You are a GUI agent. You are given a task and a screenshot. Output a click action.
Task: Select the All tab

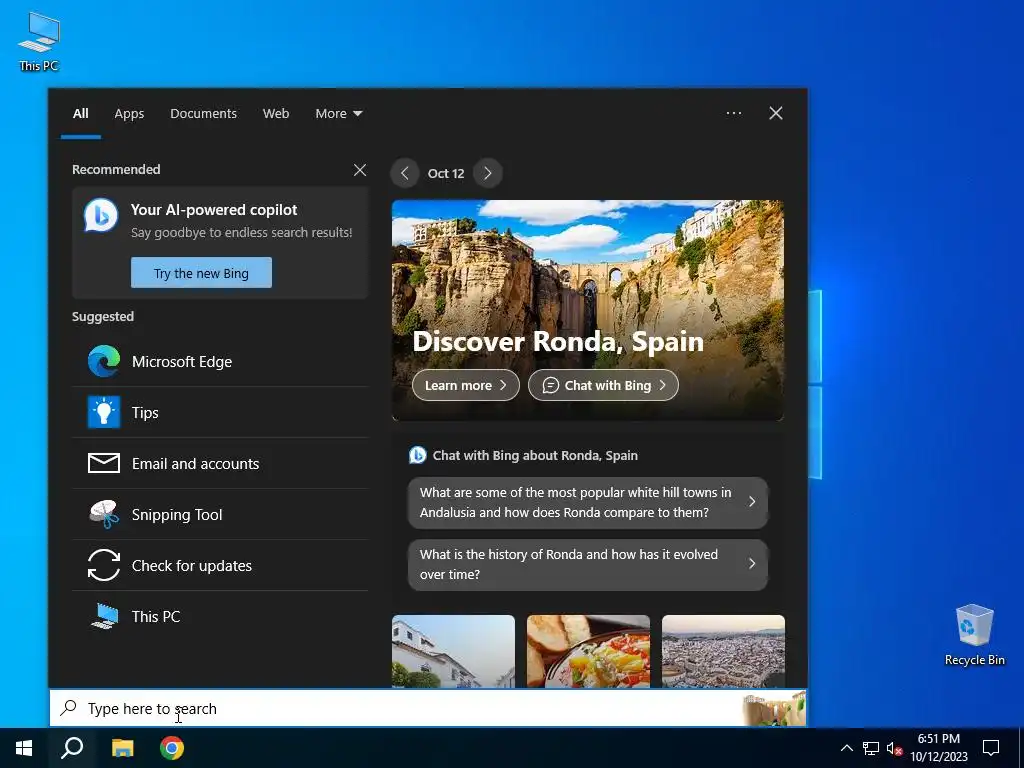[80, 114]
